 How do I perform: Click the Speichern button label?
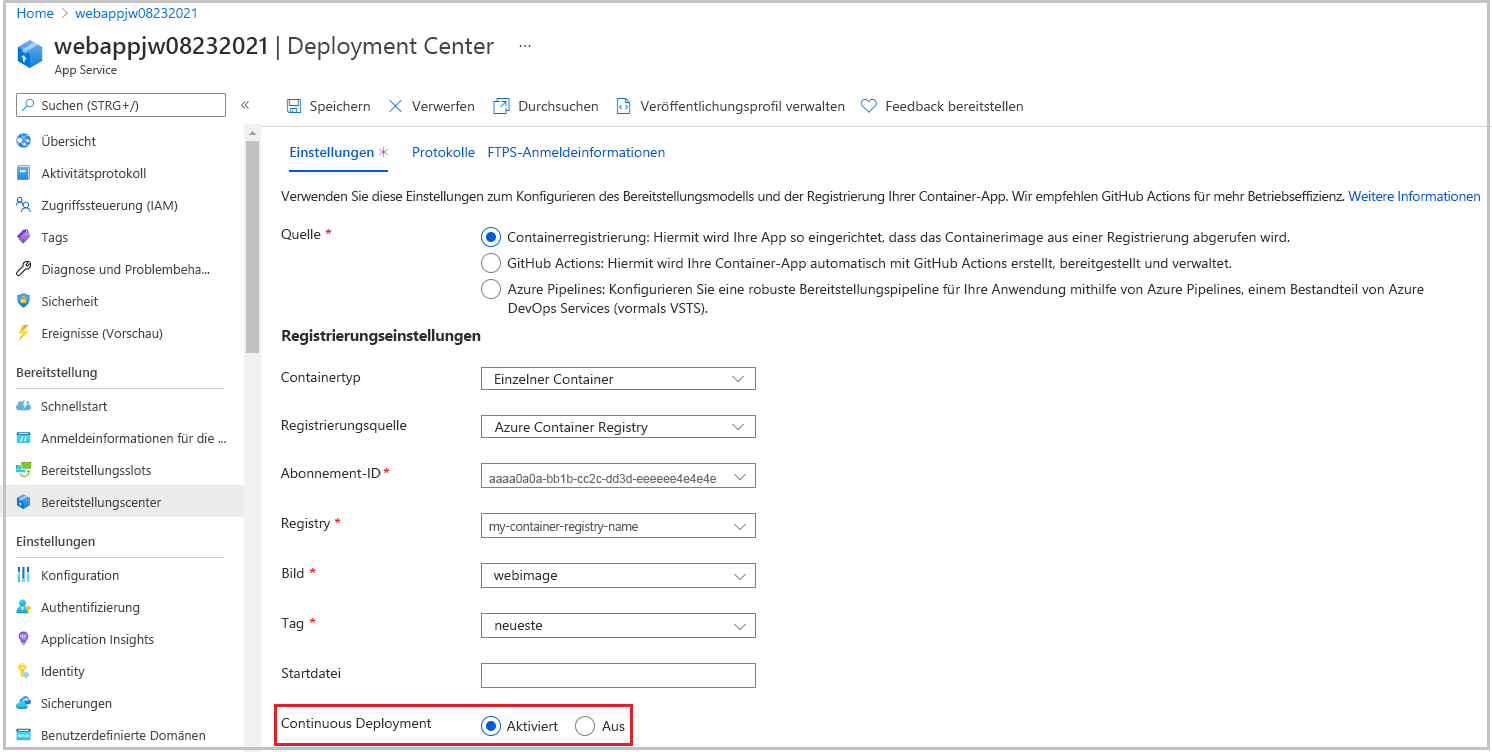tap(340, 106)
